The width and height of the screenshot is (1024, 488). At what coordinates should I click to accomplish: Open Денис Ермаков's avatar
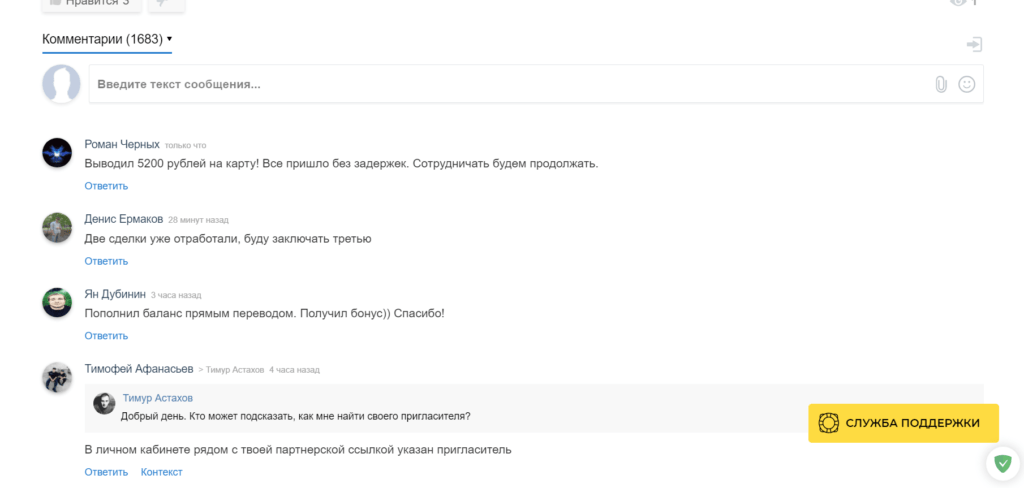click(57, 228)
